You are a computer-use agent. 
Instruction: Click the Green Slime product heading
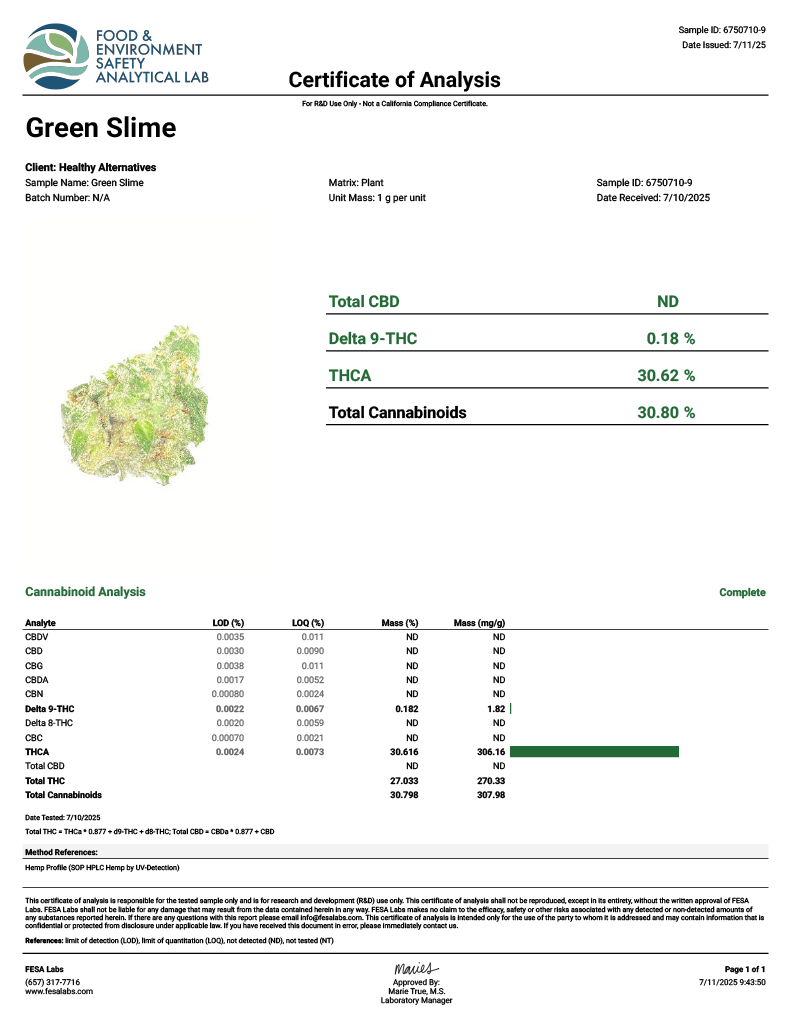coord(101,127)
